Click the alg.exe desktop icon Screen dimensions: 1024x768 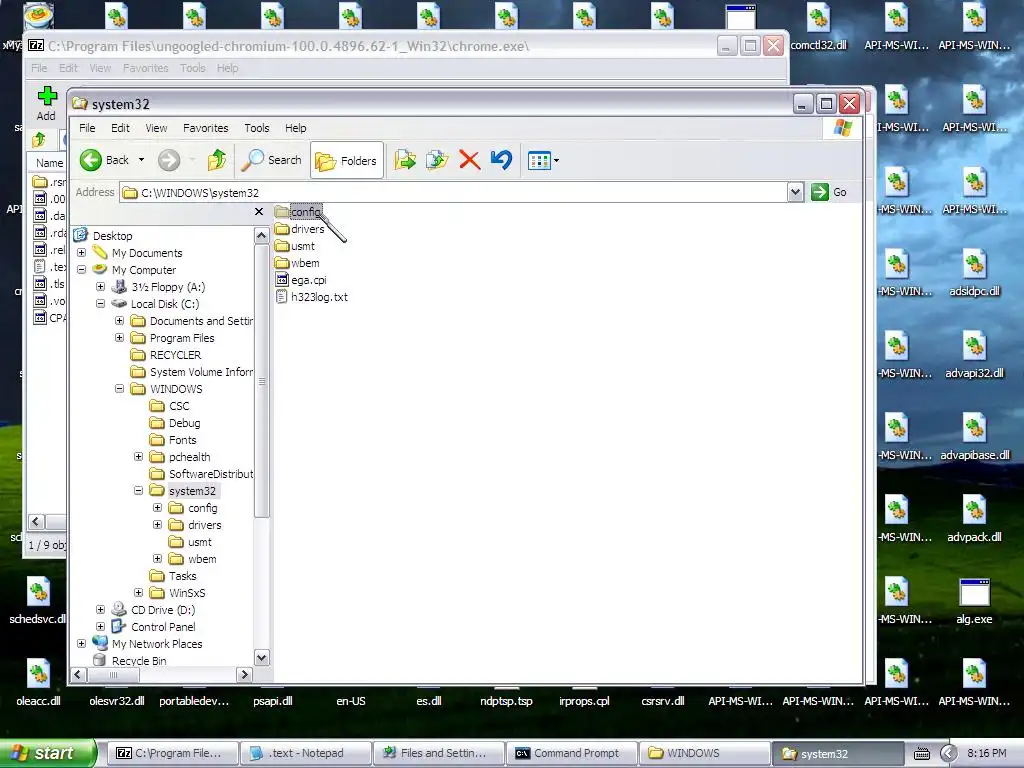click(974, 601)
